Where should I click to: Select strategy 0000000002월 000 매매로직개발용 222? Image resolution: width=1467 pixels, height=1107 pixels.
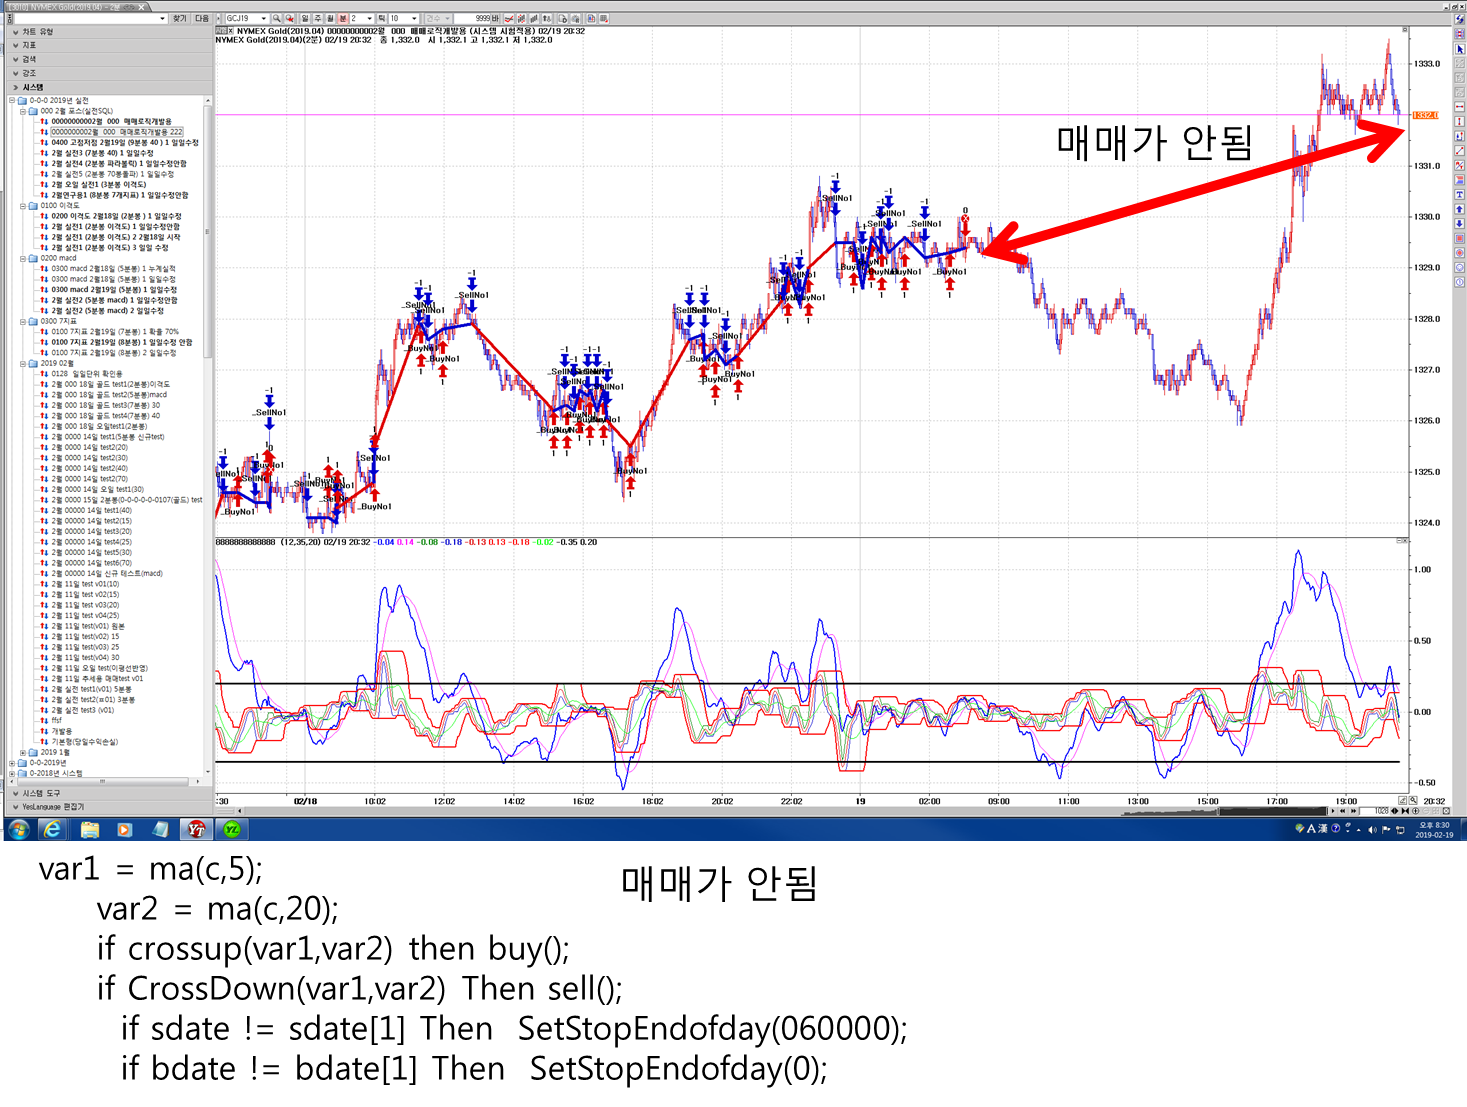[x=116, y=132]
